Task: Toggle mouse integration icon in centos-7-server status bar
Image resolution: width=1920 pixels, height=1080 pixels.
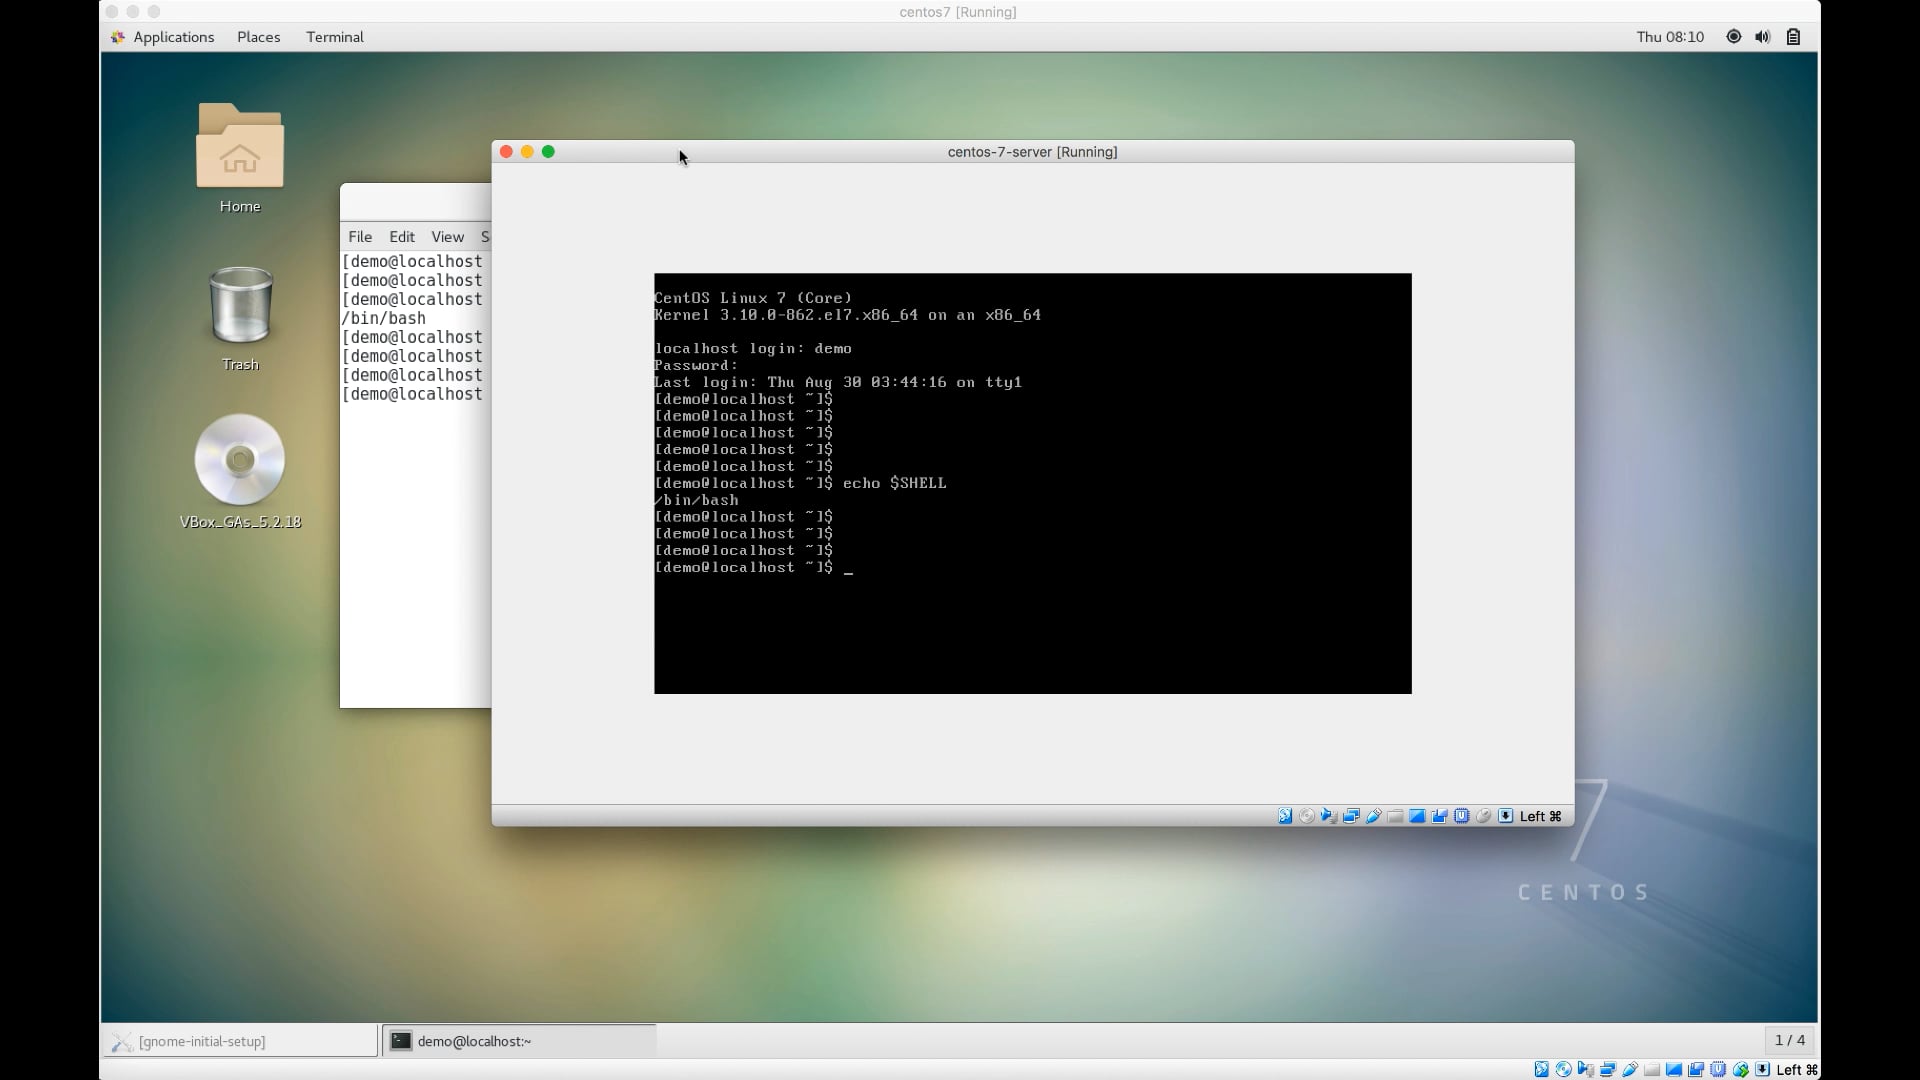Action: [1484, 816]
